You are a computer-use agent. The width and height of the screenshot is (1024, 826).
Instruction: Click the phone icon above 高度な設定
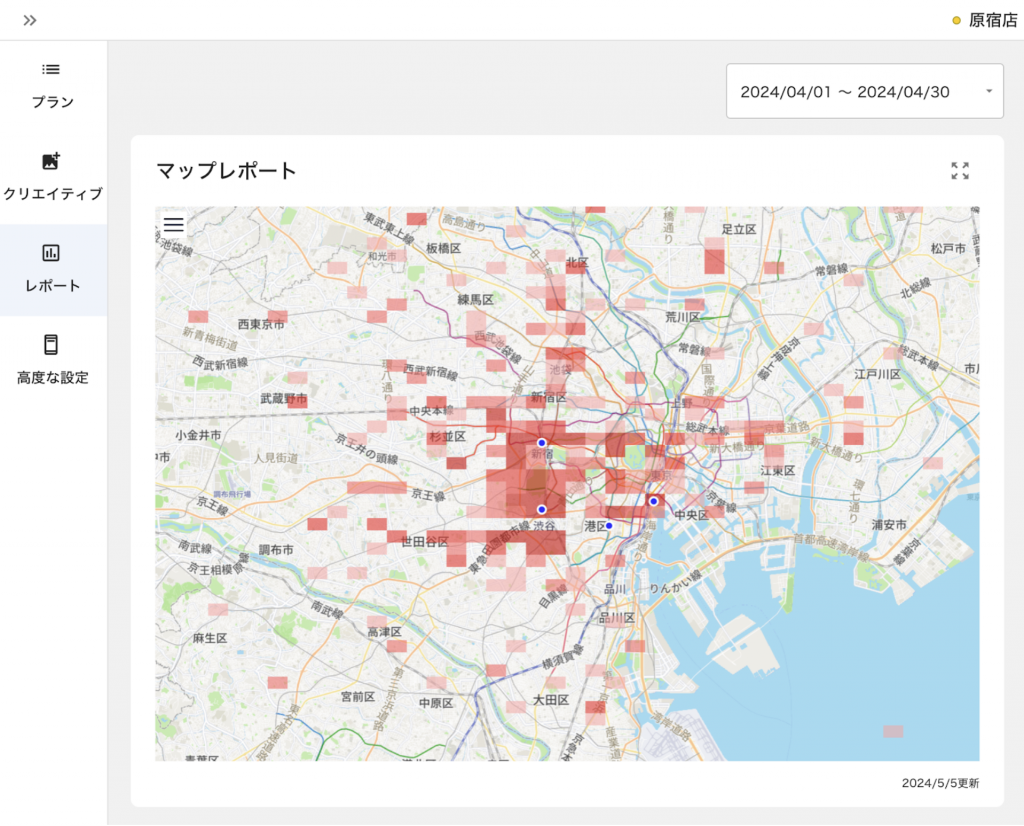pyautogui.click(x=51, y=344)
